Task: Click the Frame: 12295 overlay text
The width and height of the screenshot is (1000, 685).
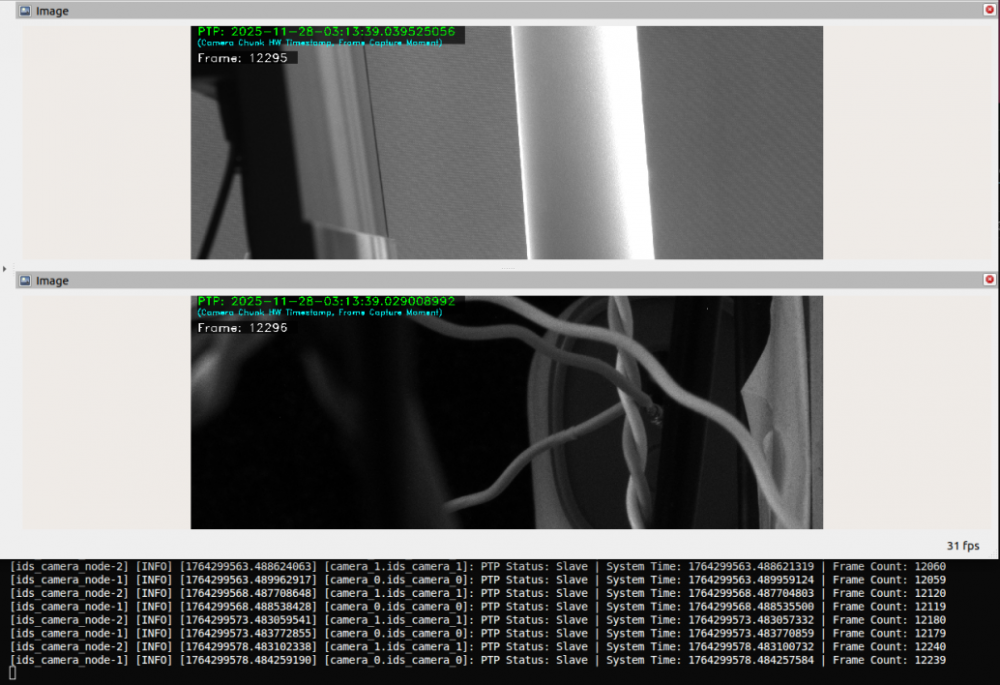Action: click(x=243, y=59)
